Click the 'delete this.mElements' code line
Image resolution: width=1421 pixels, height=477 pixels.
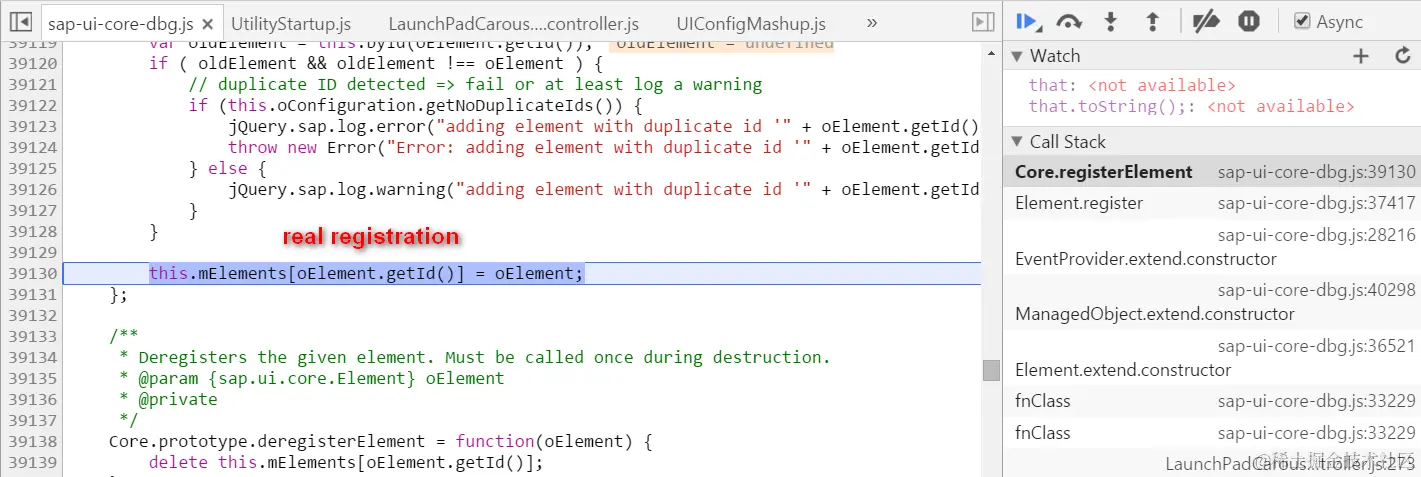coord(346,462)
